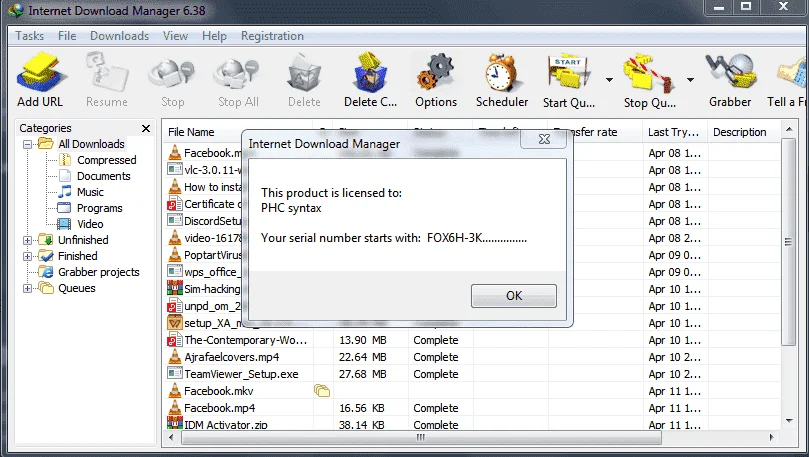The width and height of the screenshot is (809, 457).
Task: Click the vertical scrollbar down arrow
Action: point(789,421)
